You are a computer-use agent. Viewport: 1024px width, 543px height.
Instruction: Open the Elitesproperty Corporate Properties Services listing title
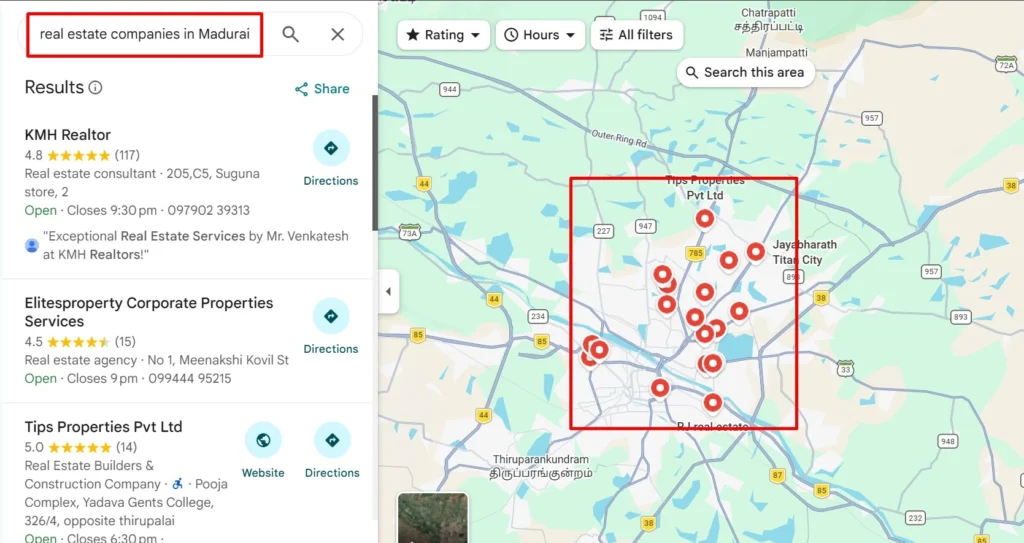149,312
